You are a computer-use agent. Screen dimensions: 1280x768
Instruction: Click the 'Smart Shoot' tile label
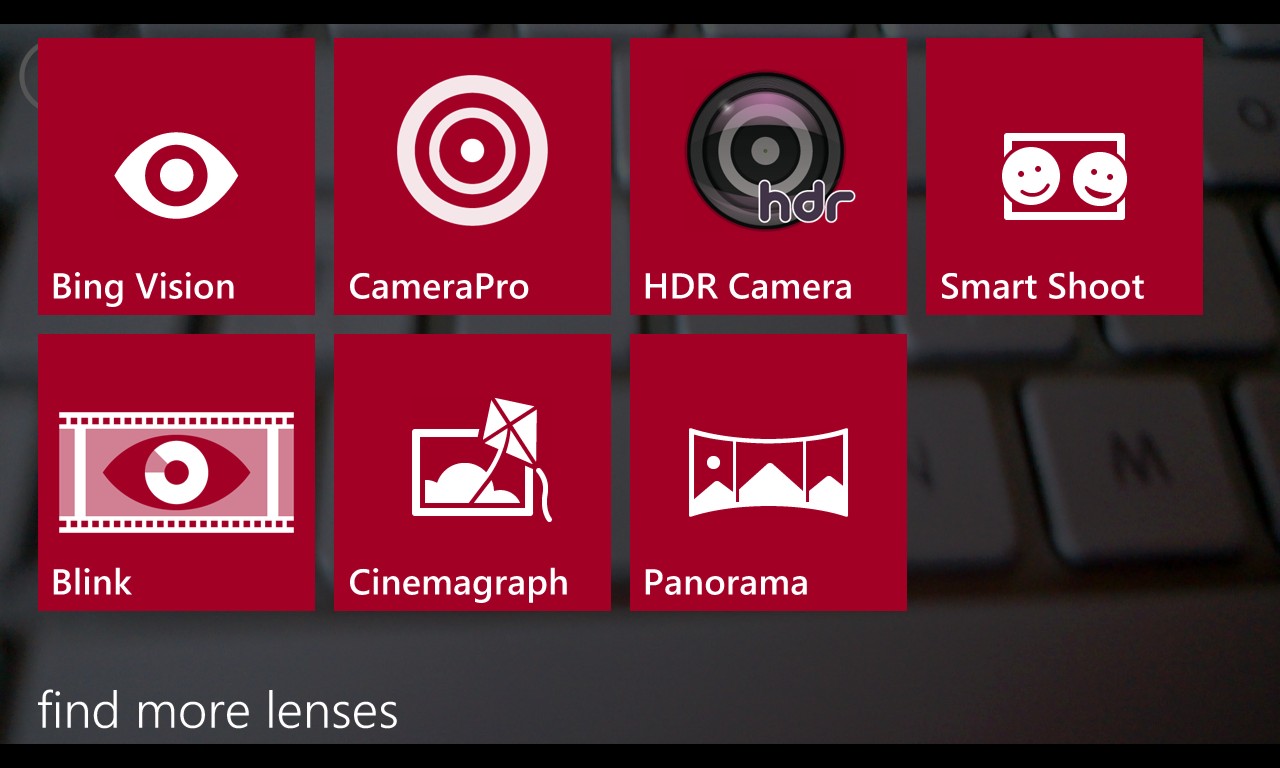[1042, 287]
